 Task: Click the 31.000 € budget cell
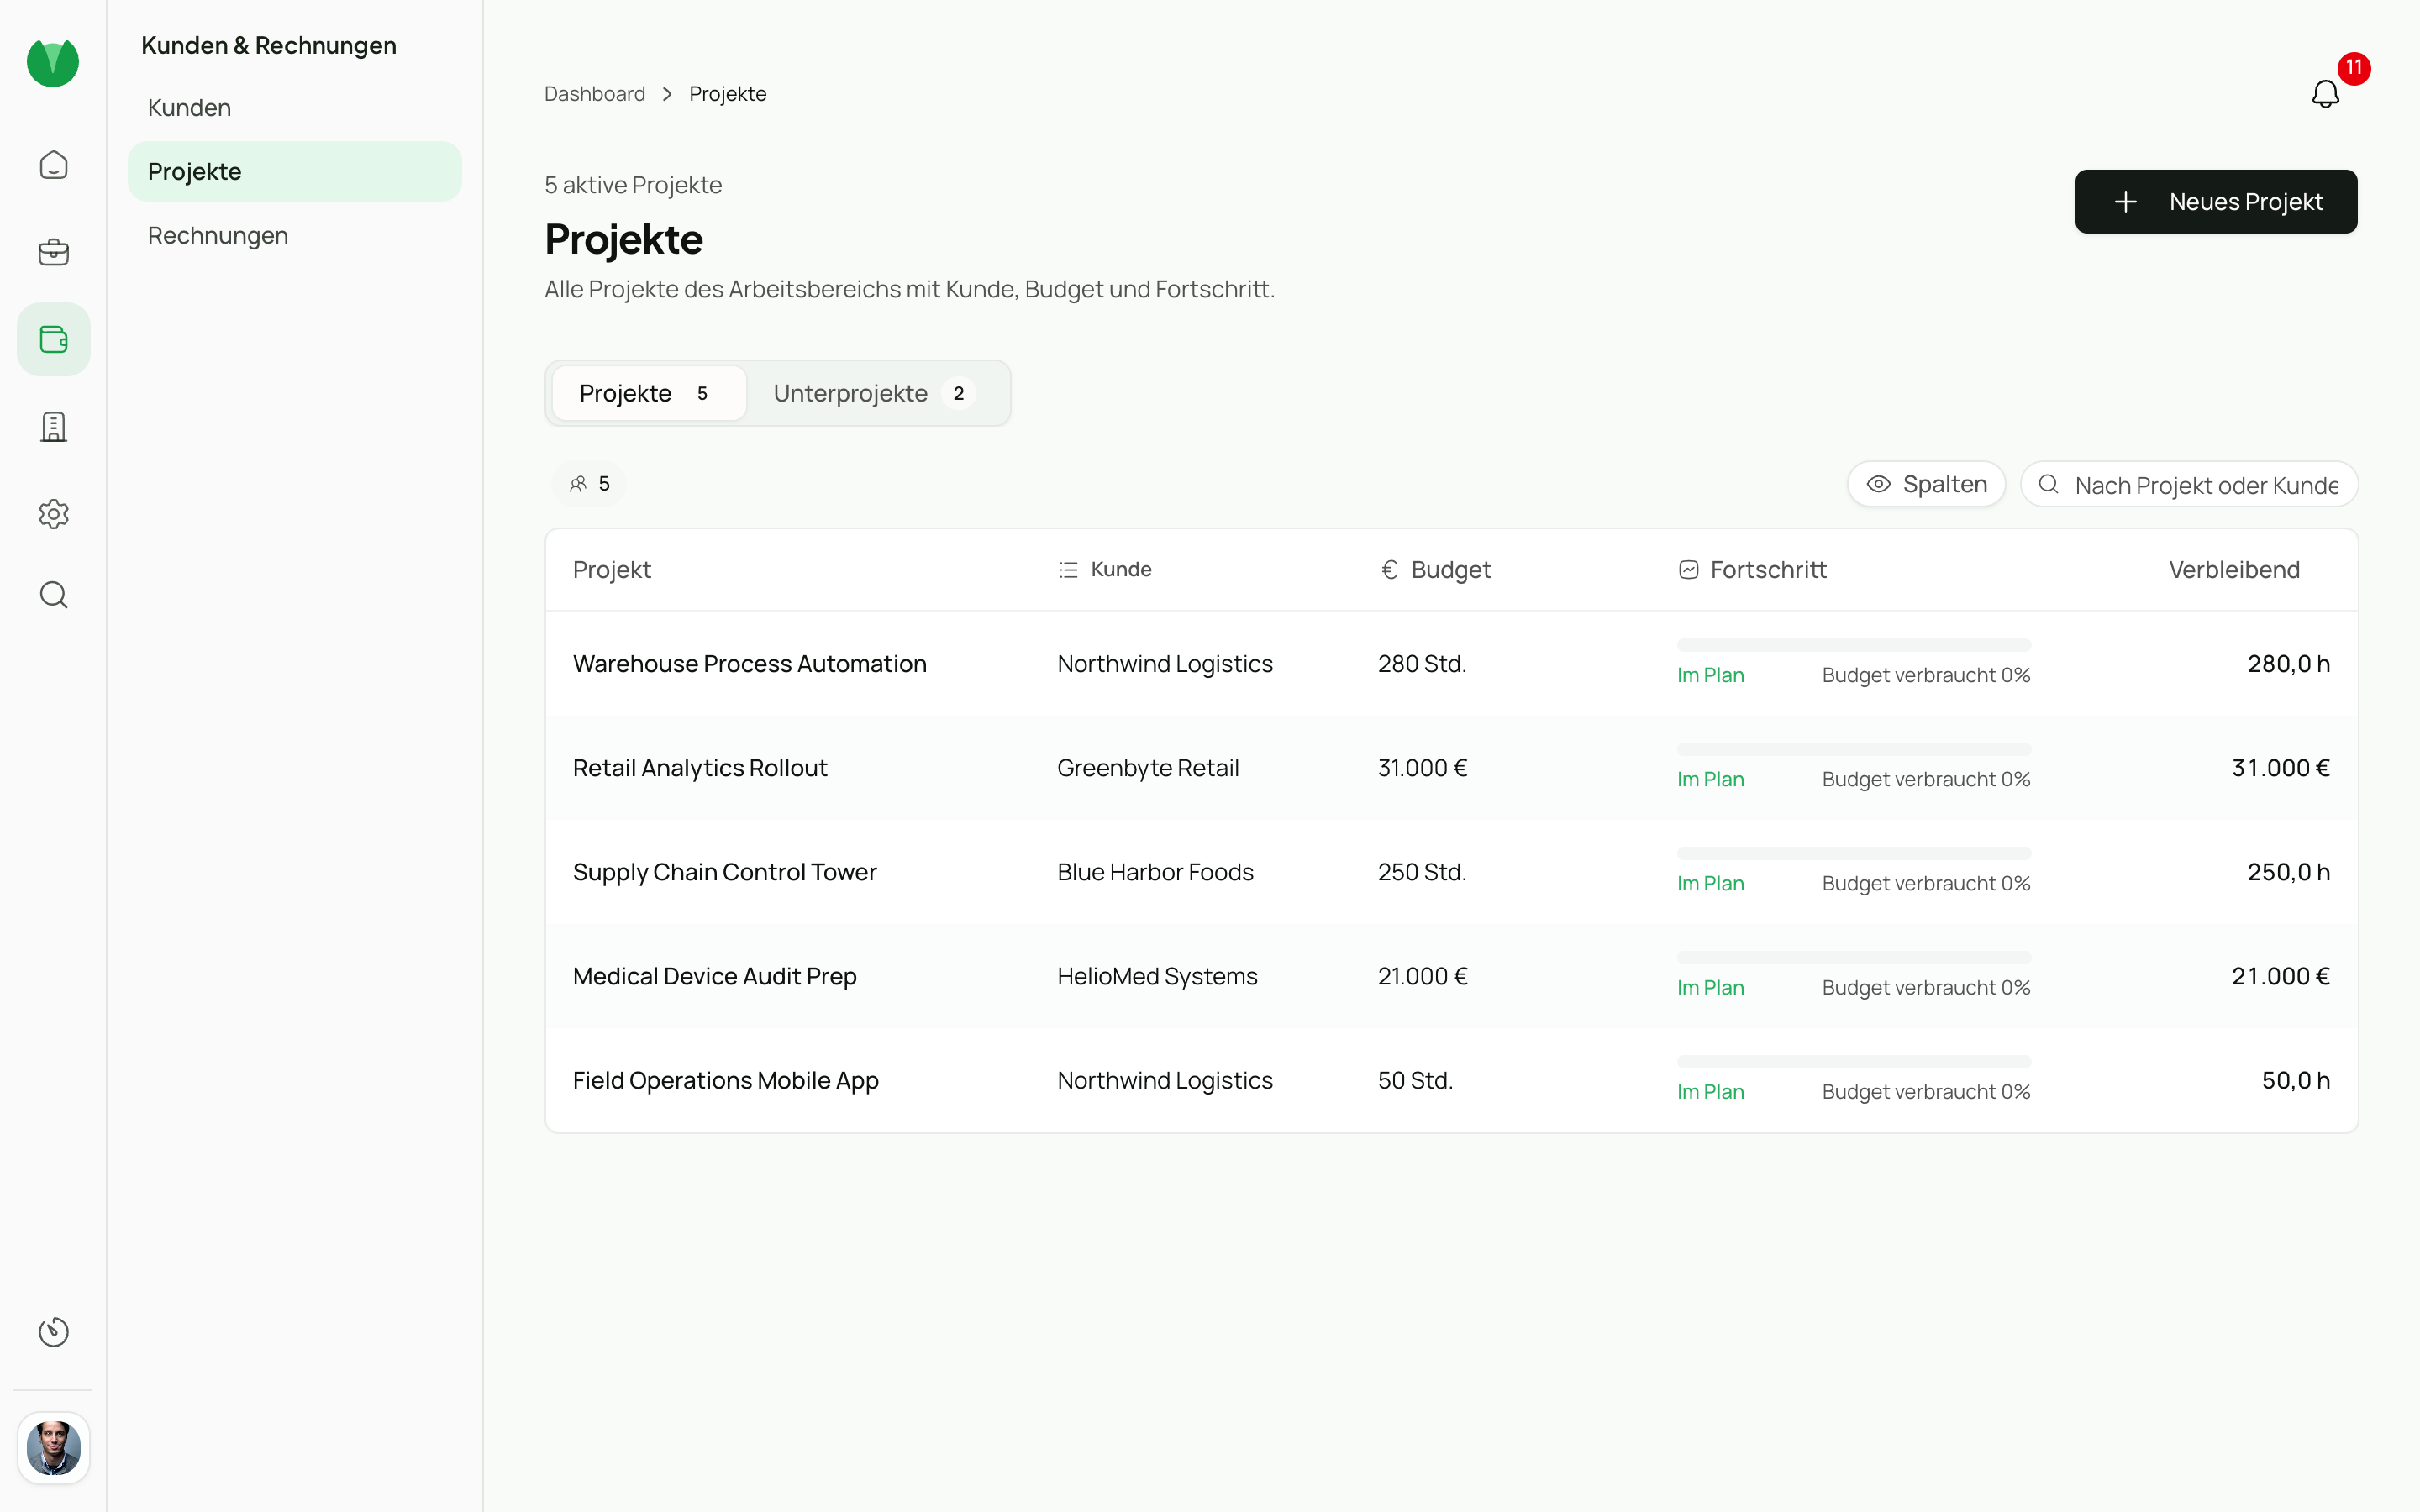(1422, 768)
